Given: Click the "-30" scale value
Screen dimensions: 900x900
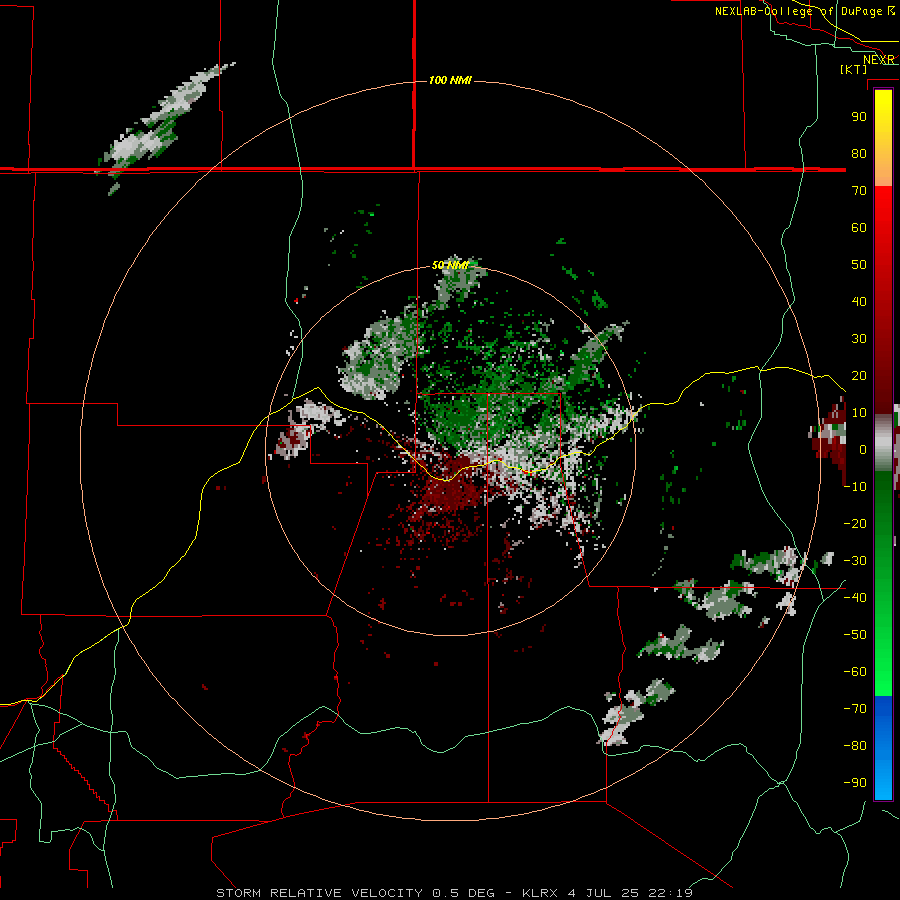Looking at the screenshot, I should (x=855, y=561).
